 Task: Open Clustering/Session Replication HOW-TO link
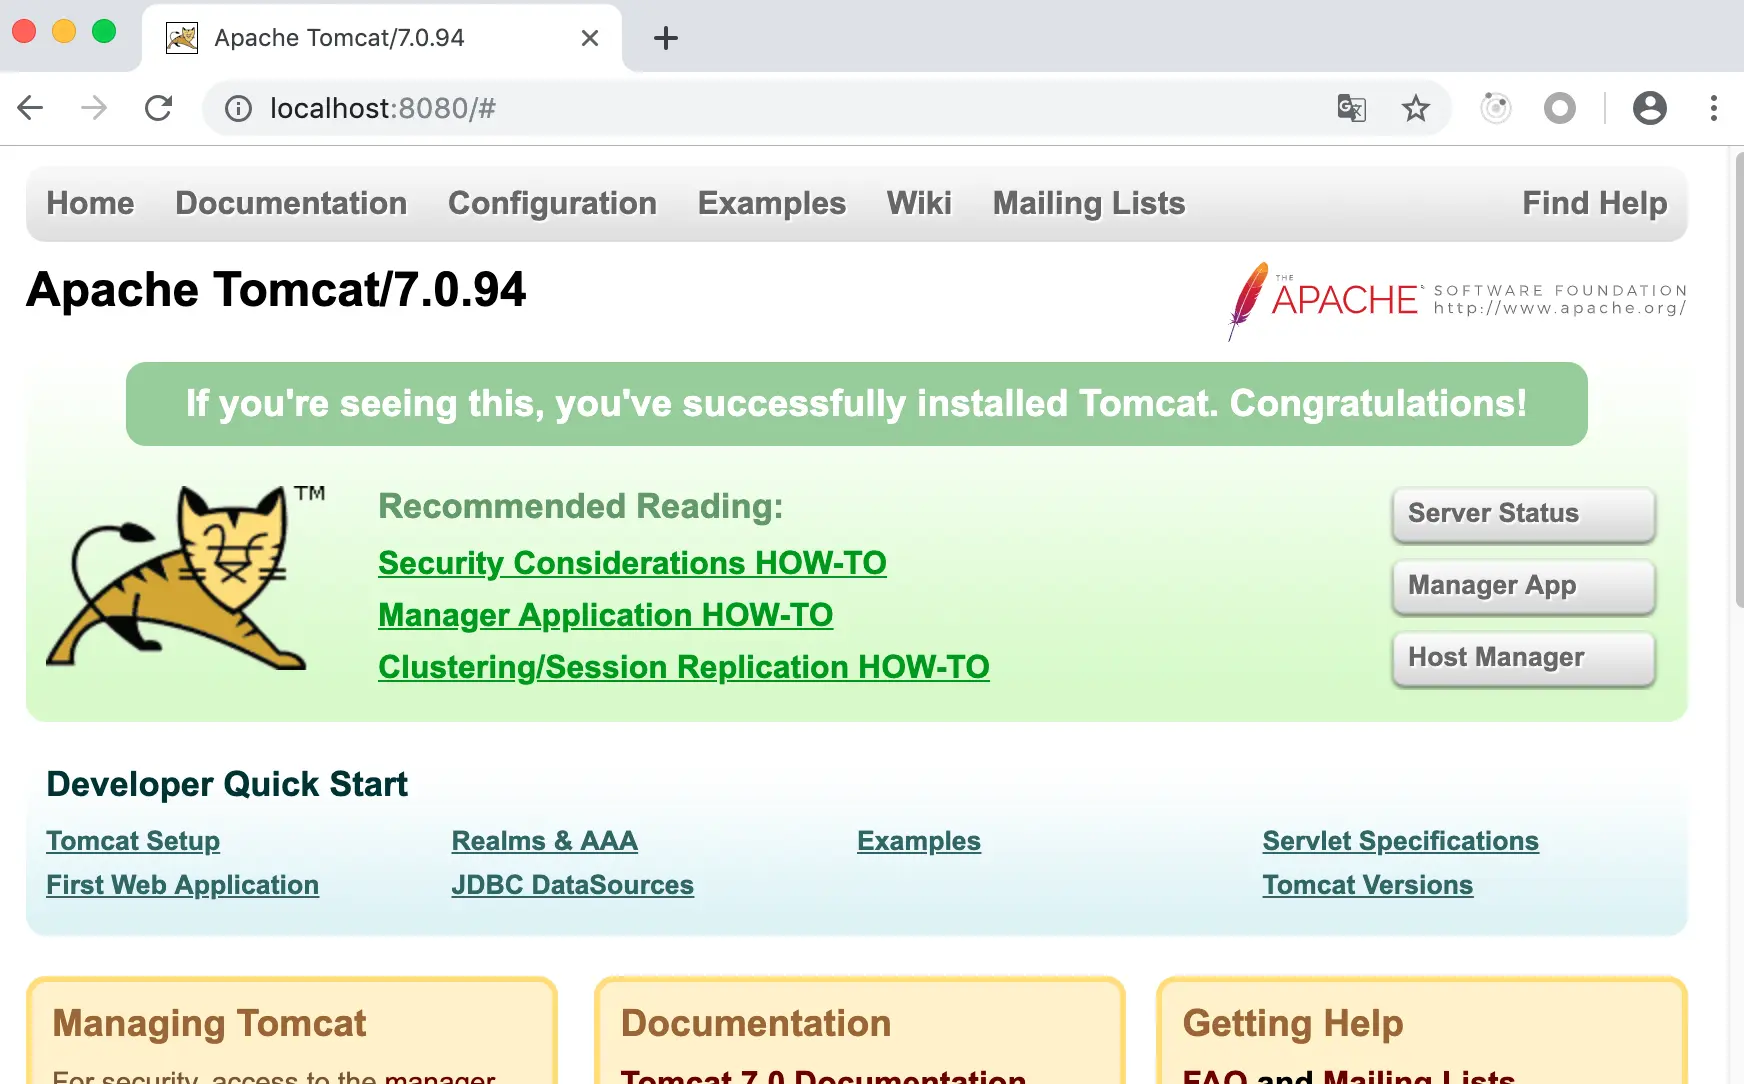pos(684,667)
